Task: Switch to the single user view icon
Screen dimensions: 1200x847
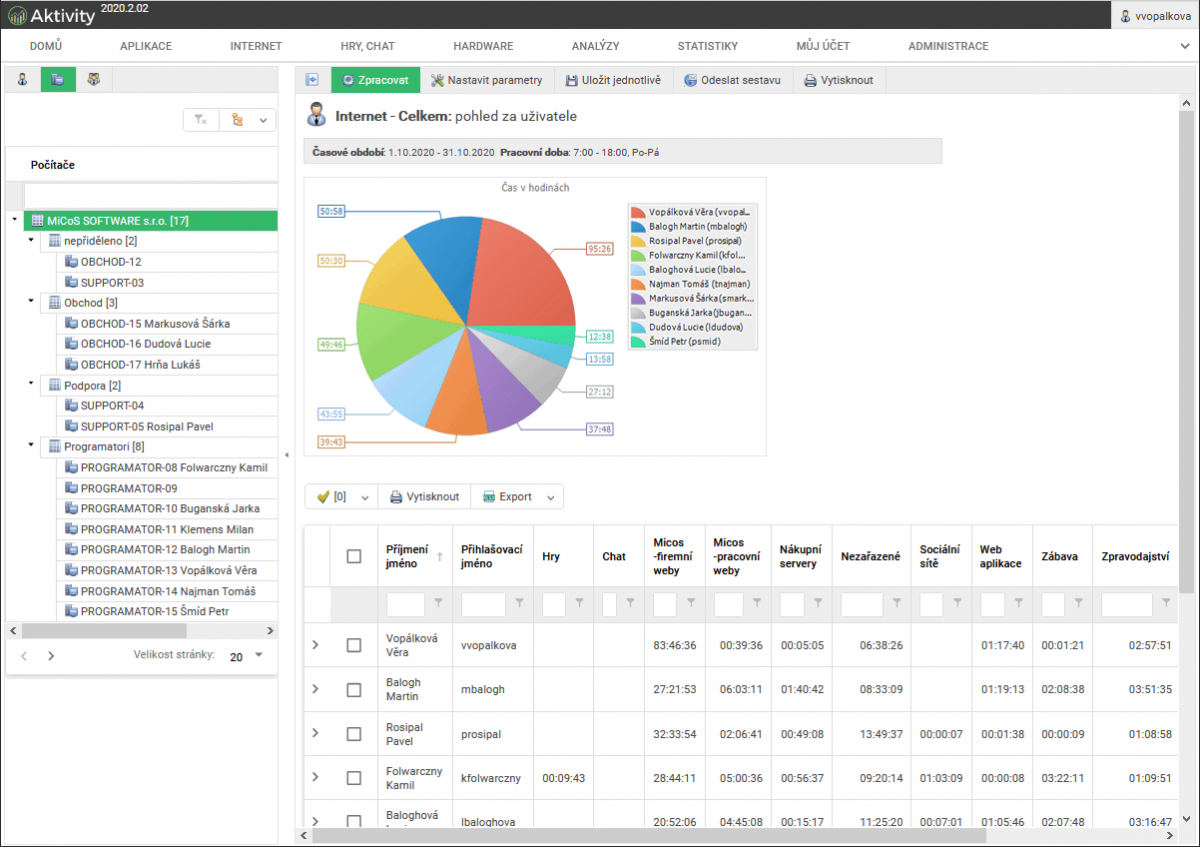Action: 22,80
